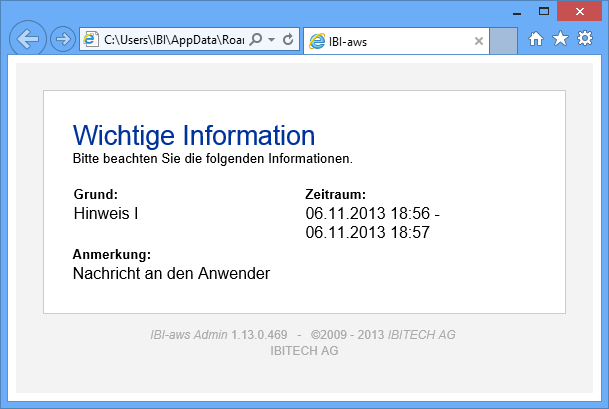Image resolution: width=609 pixels, height=409 pixels.
Task: Open Favorites with the star icon
Action: point(560,39)
